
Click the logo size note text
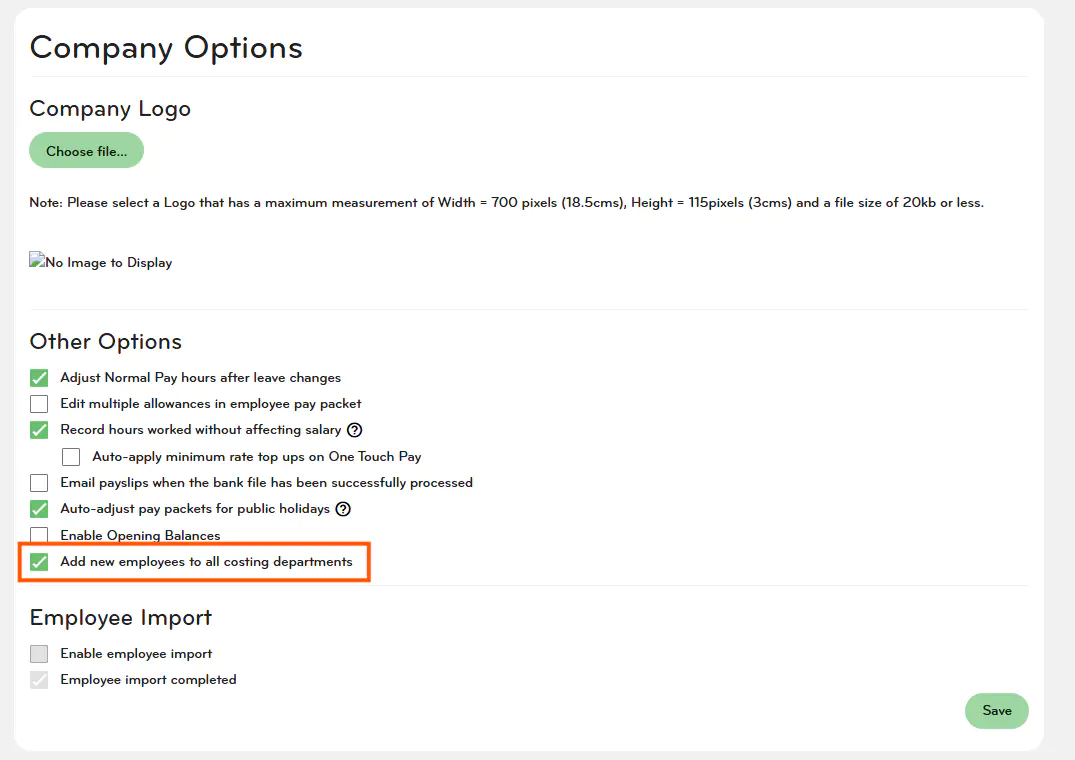click(x=506, y=203)
